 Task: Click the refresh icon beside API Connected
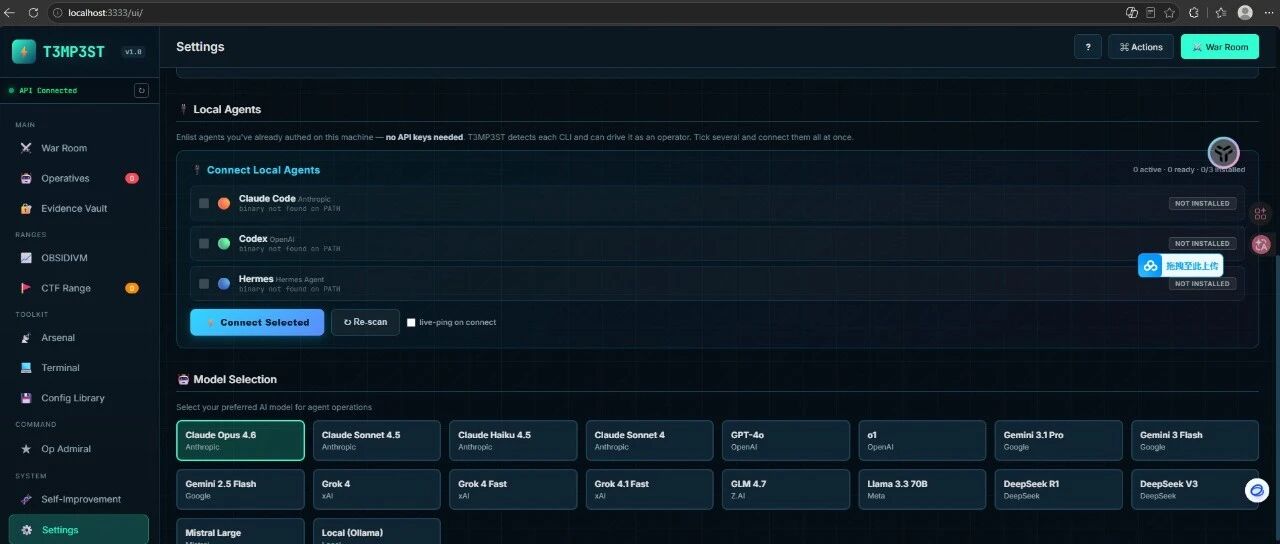pos(141,90)
